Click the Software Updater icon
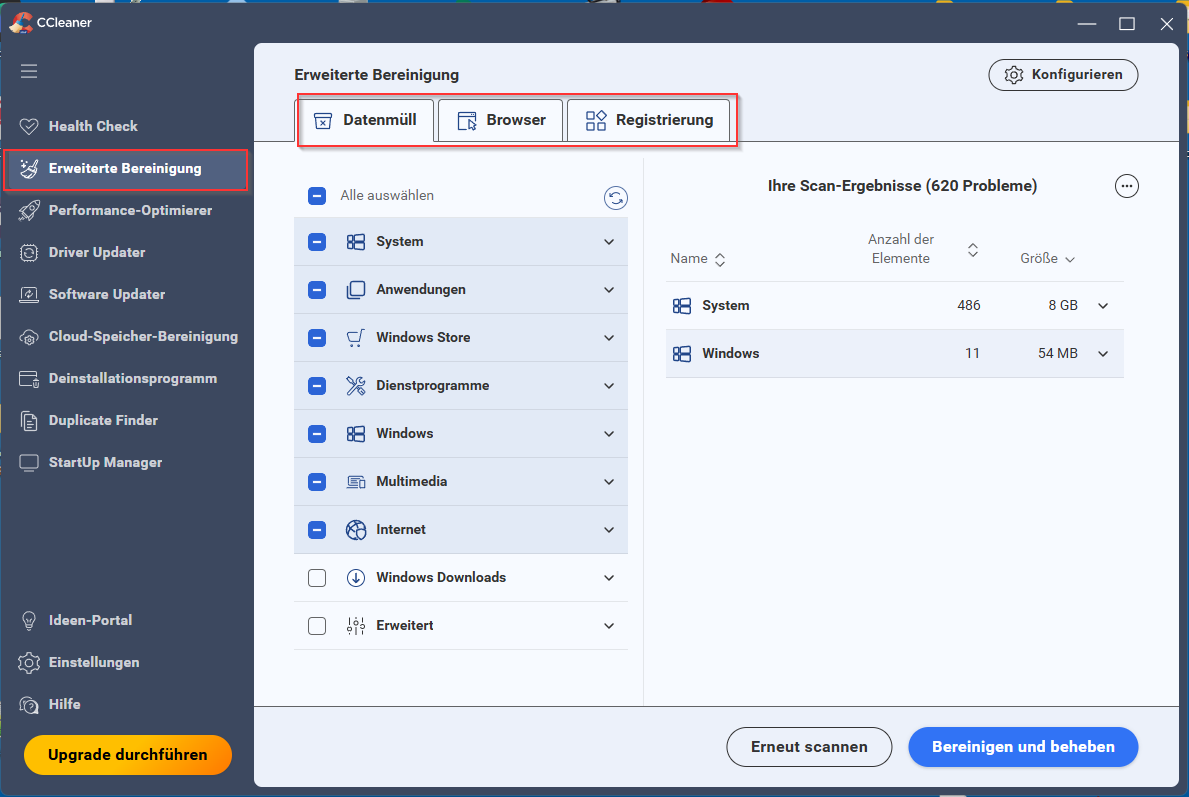This screenshot has width=1189, height=797. click(29, 294)
